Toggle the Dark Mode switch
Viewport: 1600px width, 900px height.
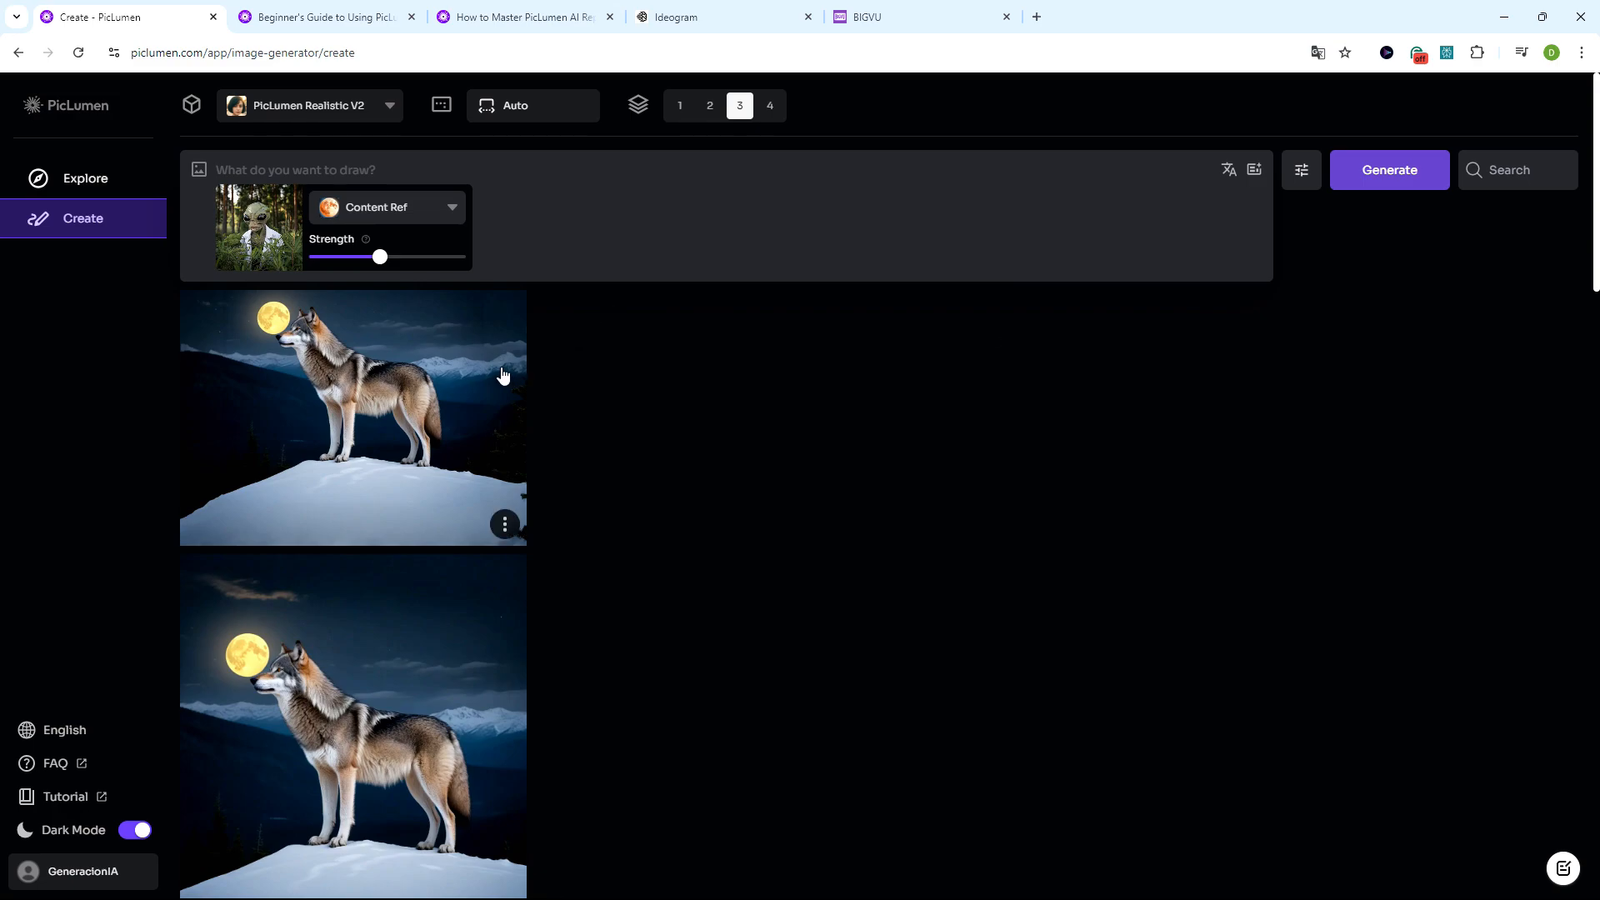(135, 830)
